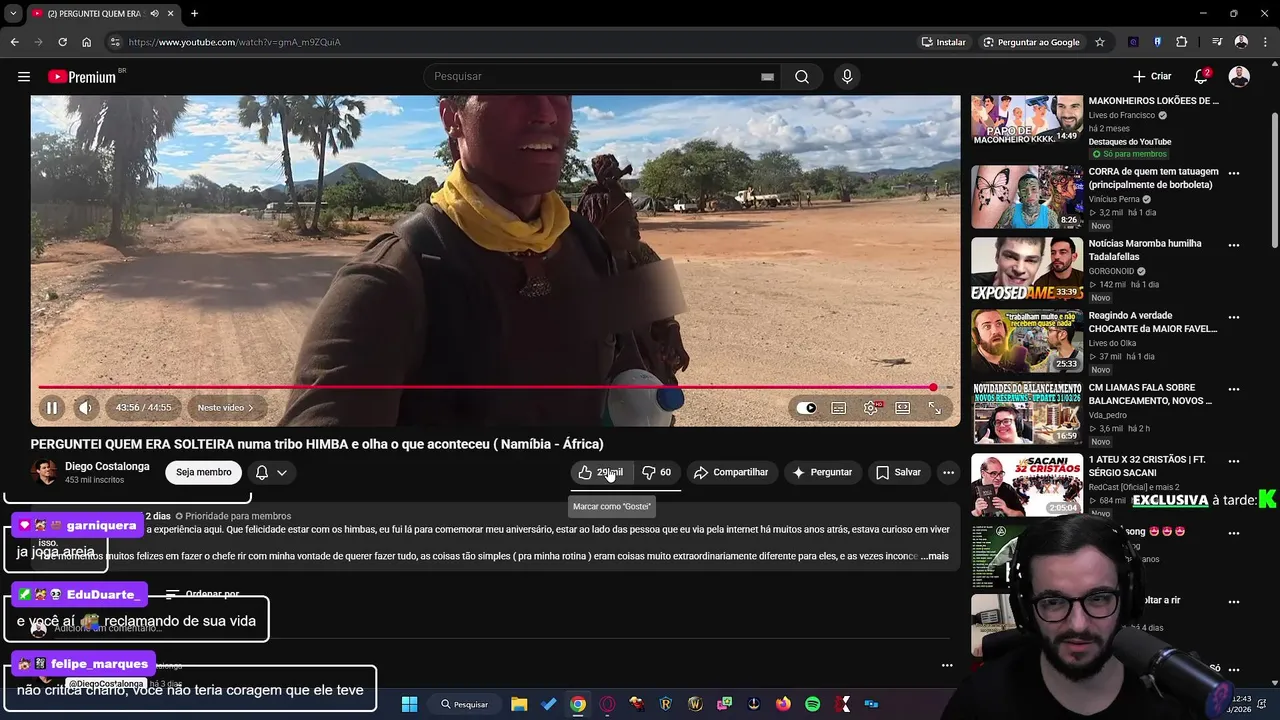Toggle autoplay switch in the player
Image resolution: width=1280 pixels, height=720 pixels.
(806, 408)
